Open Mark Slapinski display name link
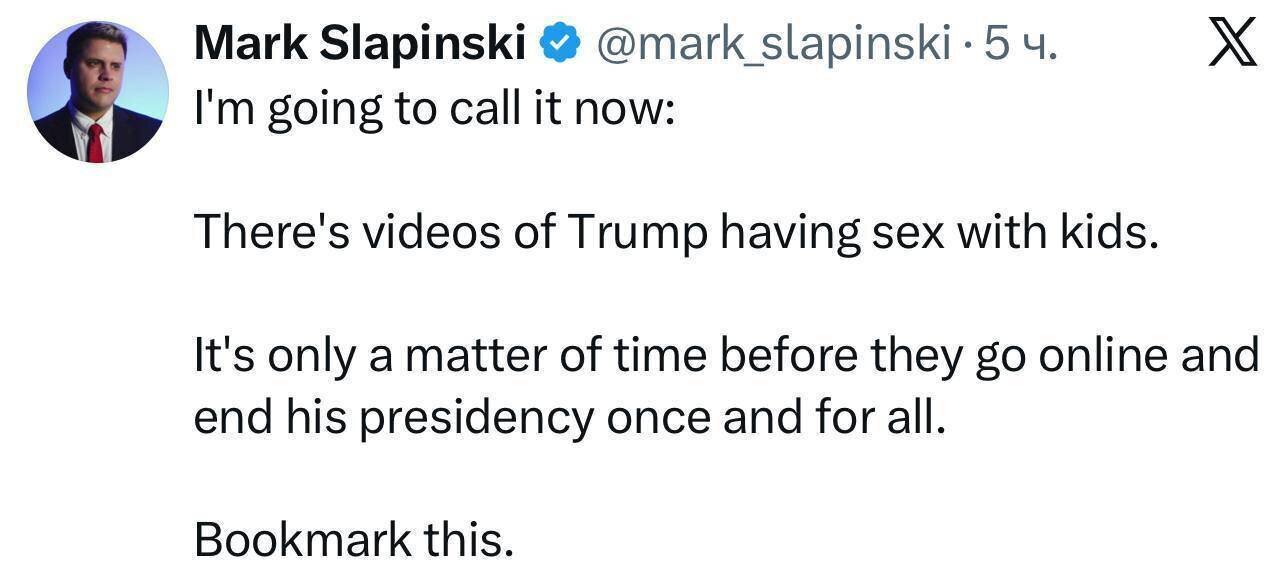The image size is (1269, 581). 360,44
